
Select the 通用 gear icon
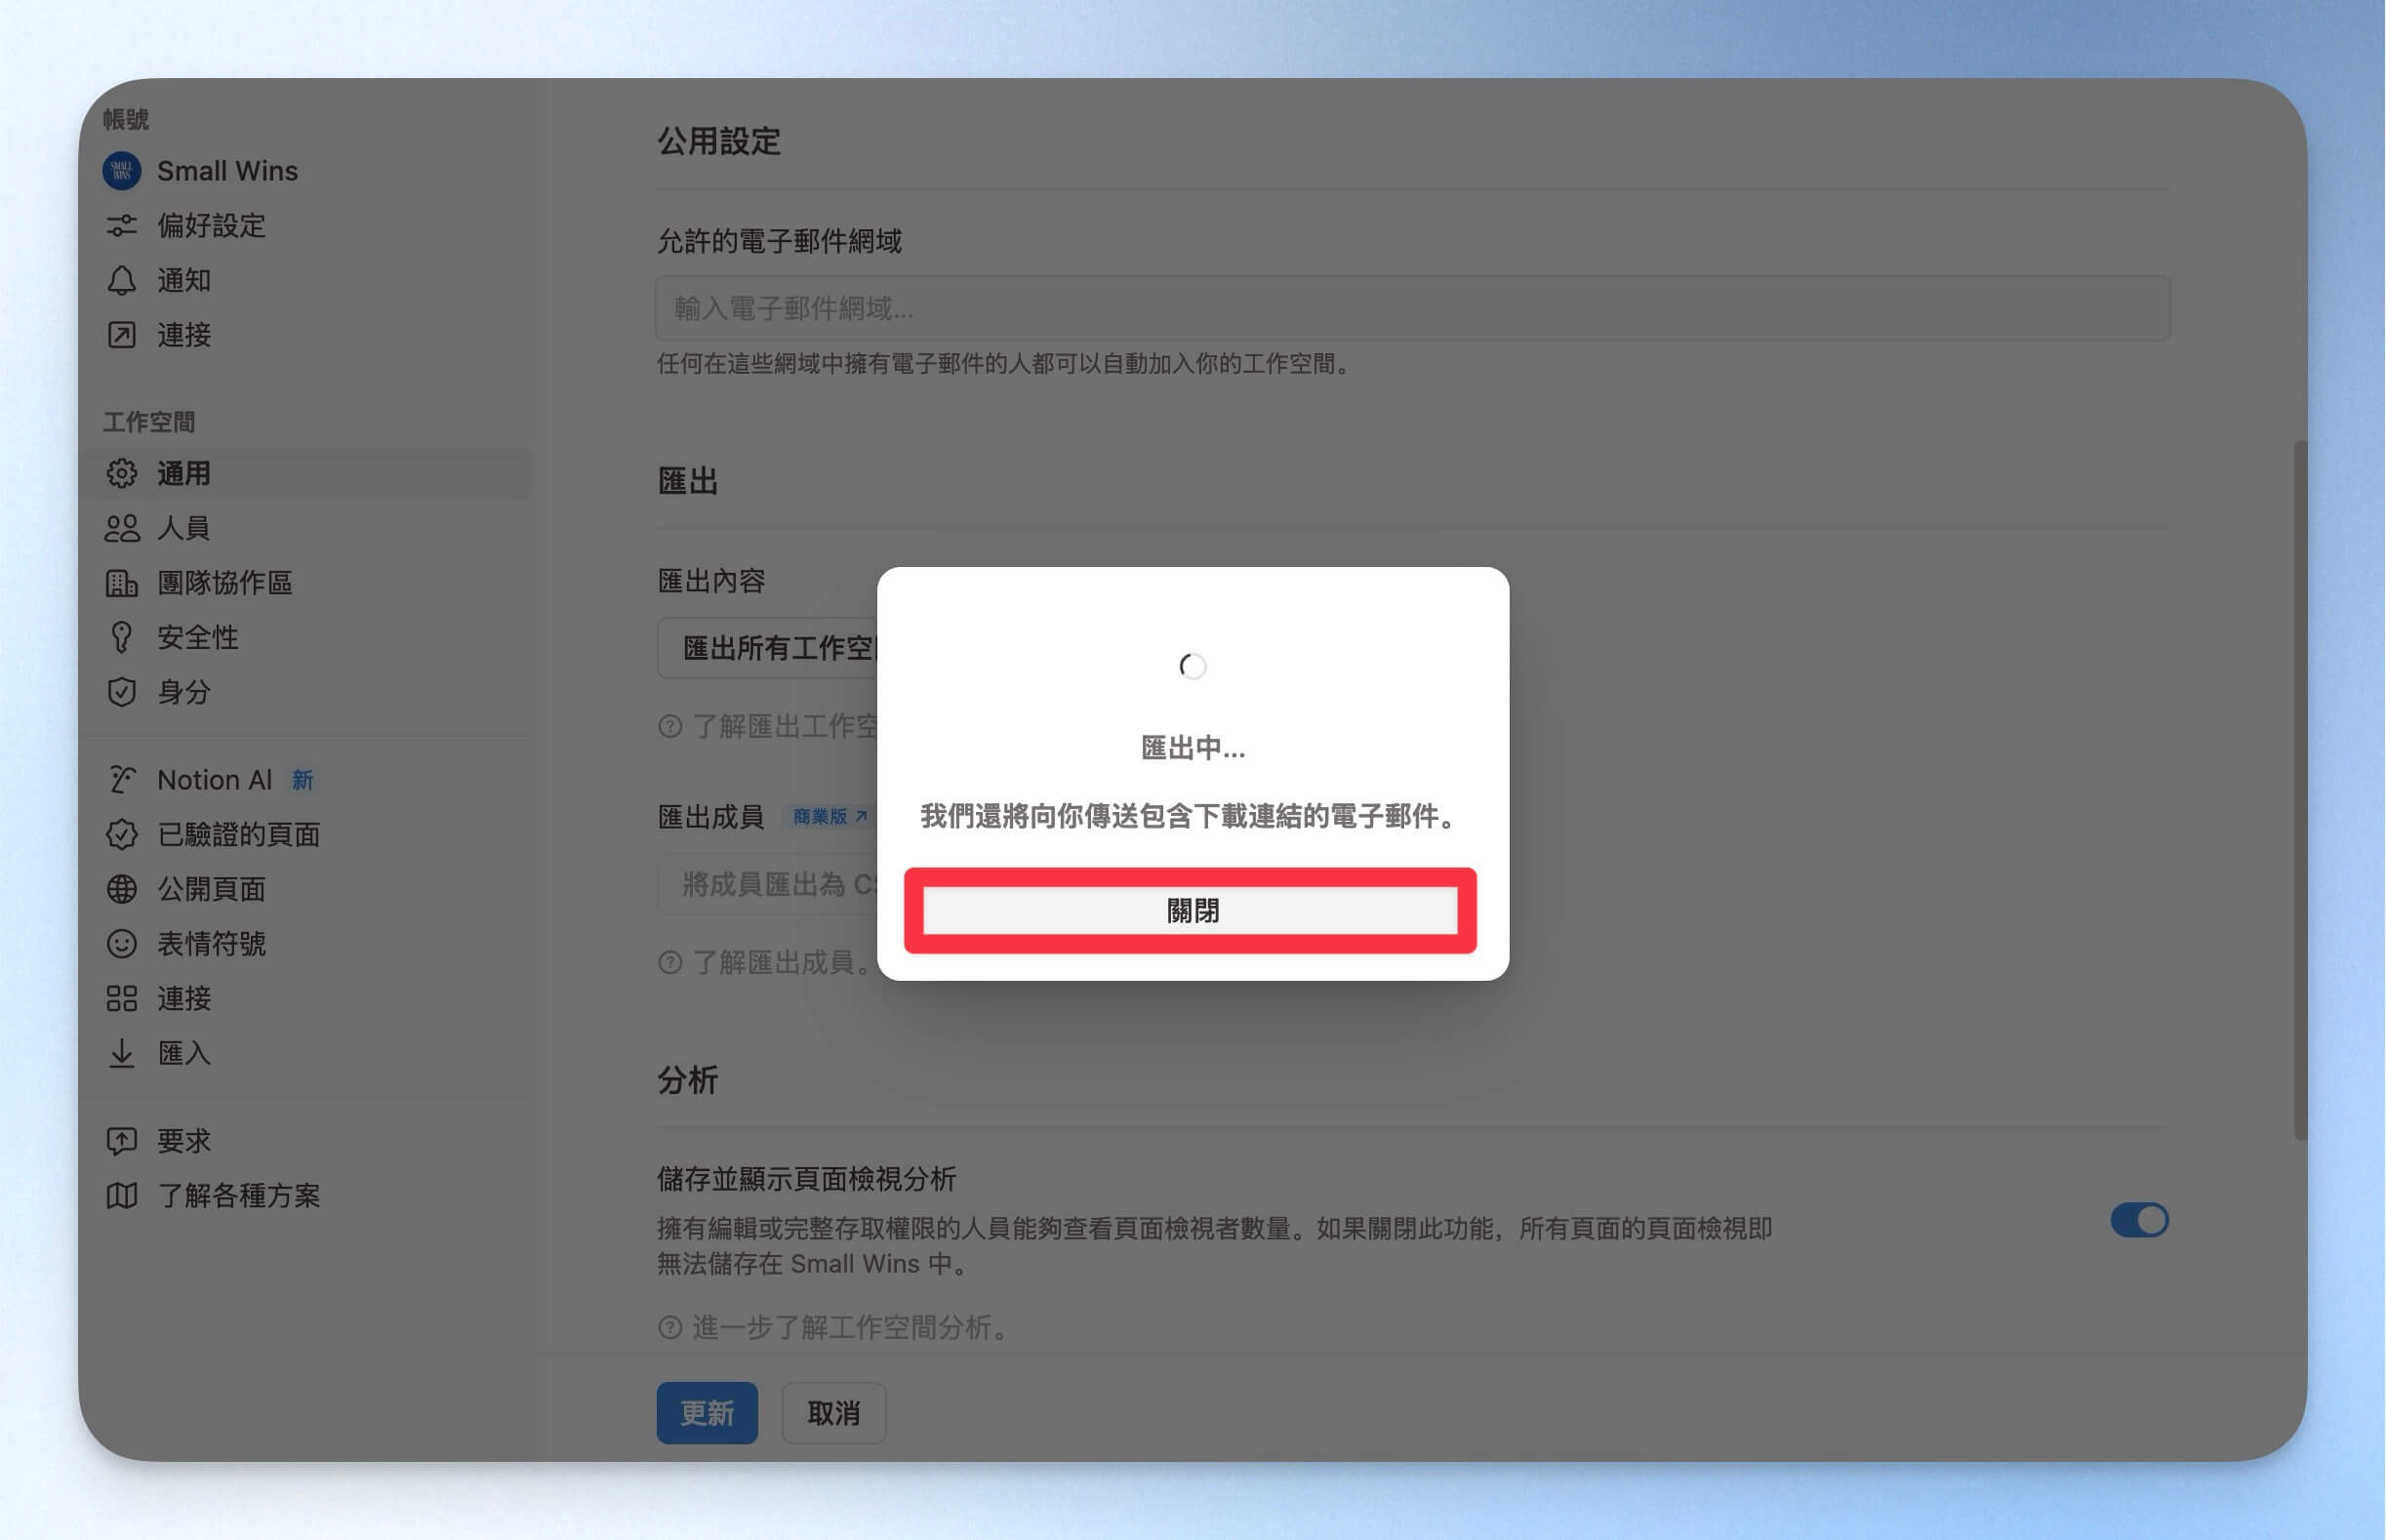coord(121,473)
